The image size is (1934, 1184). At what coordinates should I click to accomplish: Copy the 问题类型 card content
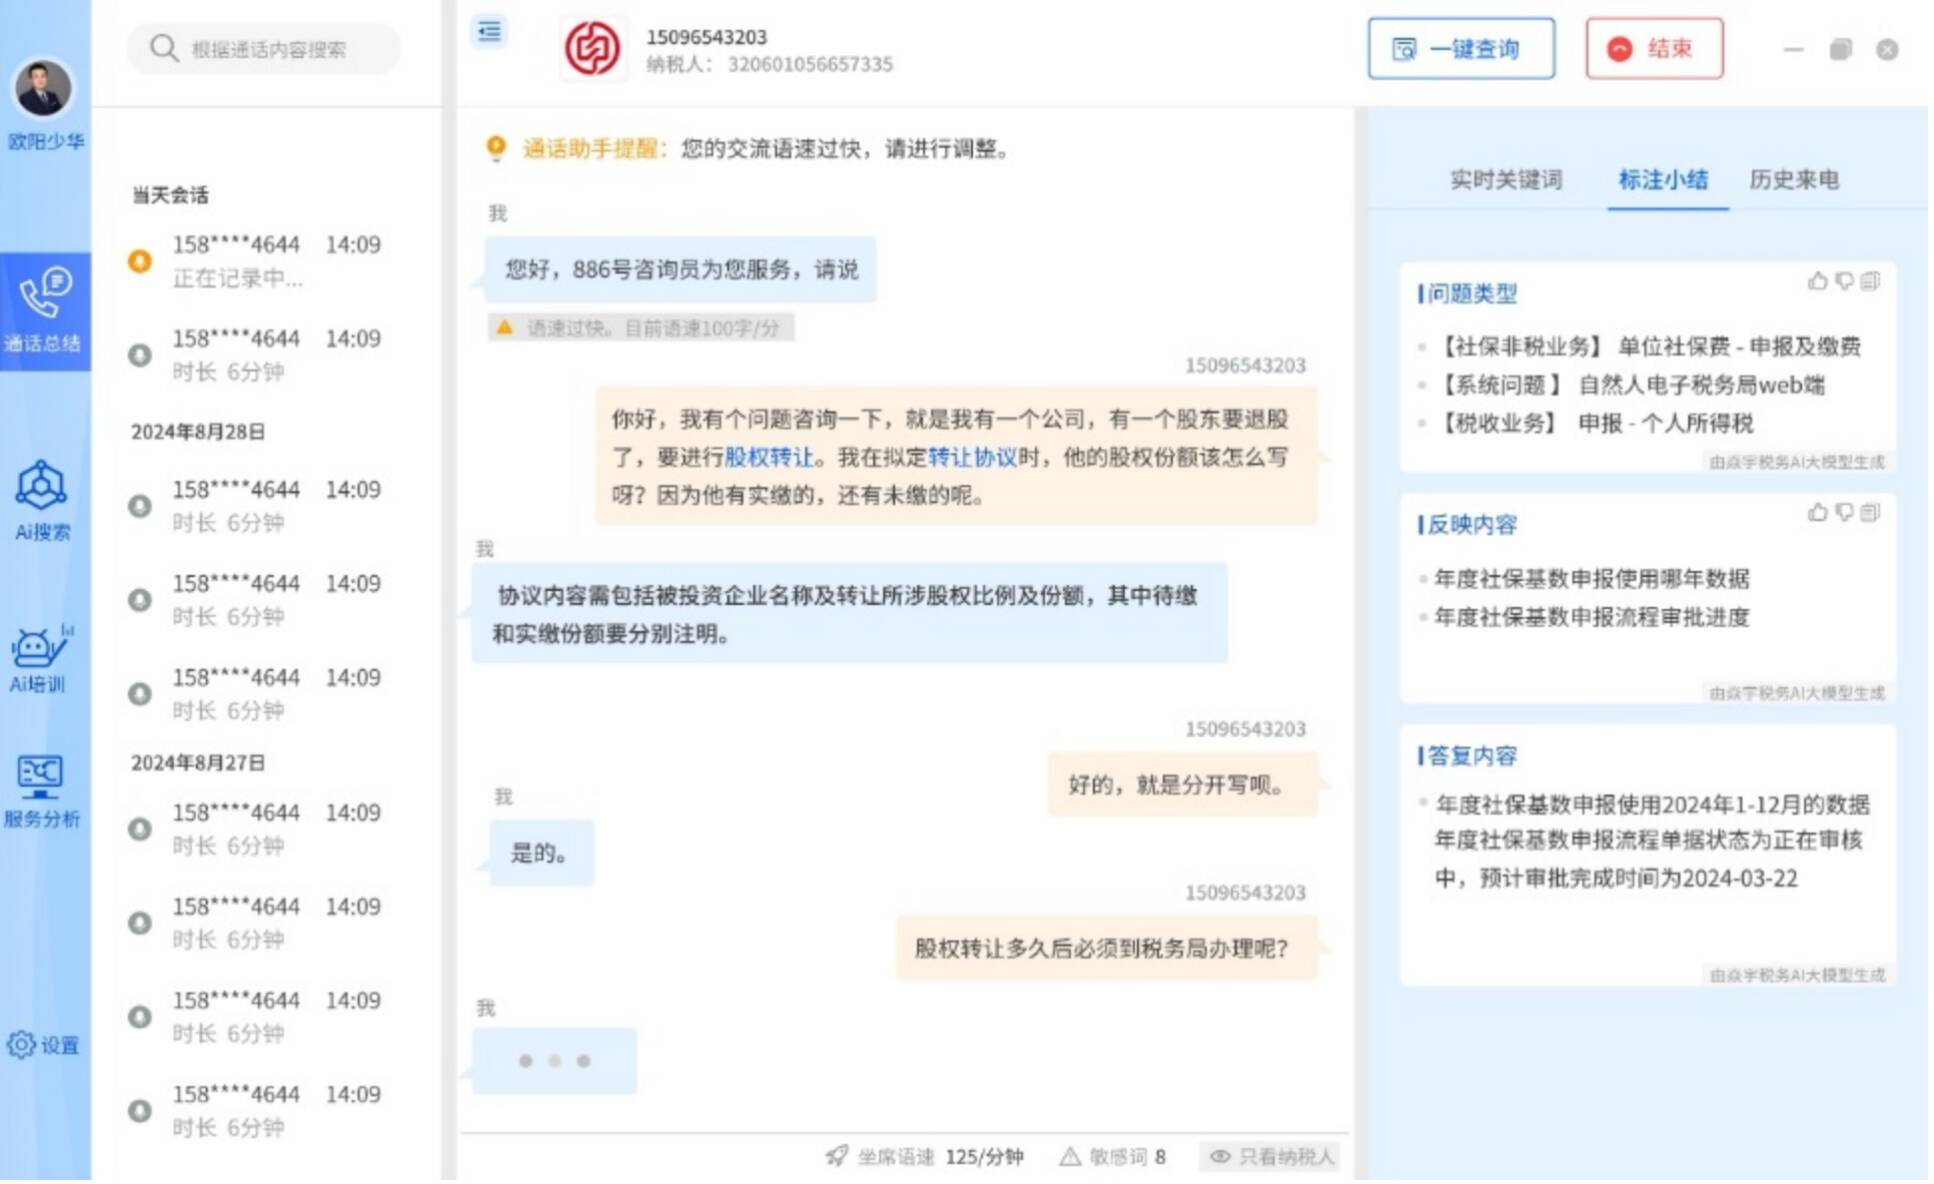pyautogui.click(x=1870, y=281)
